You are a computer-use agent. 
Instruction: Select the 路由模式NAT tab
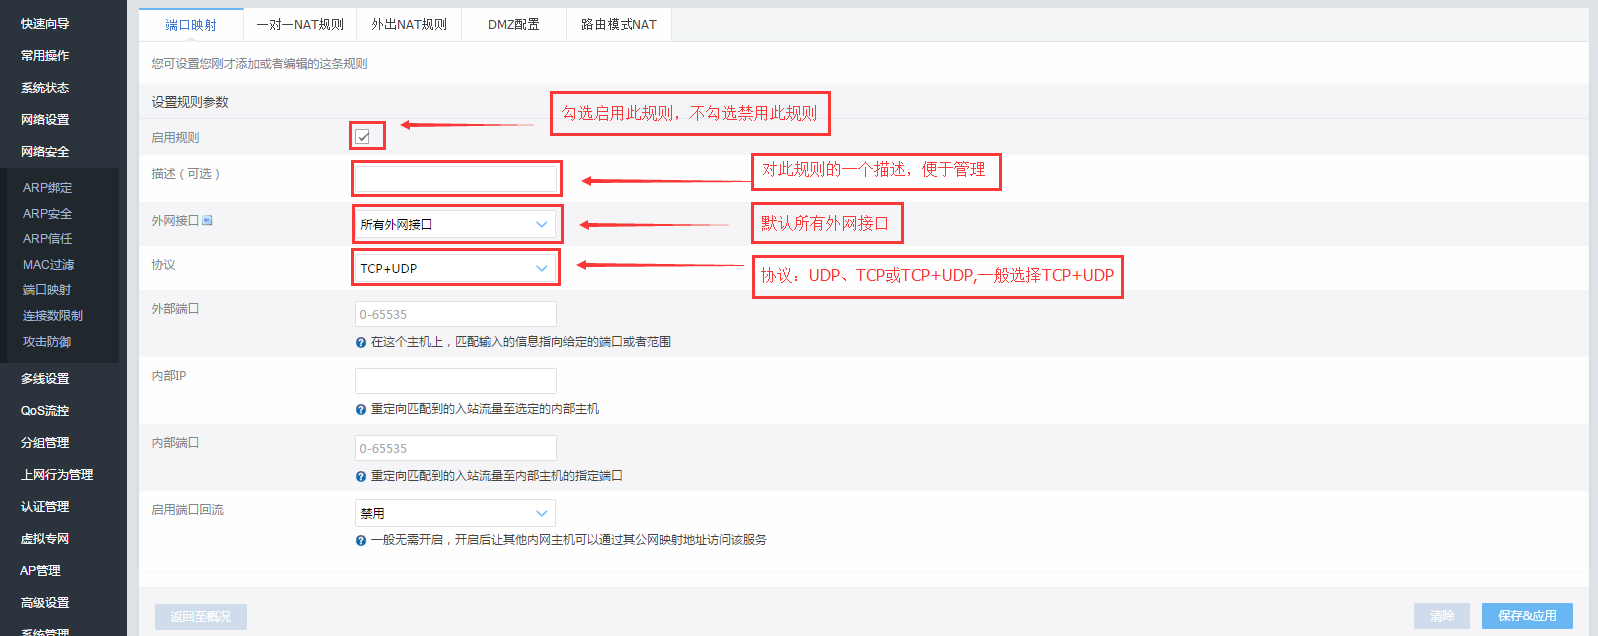point(618,25)
